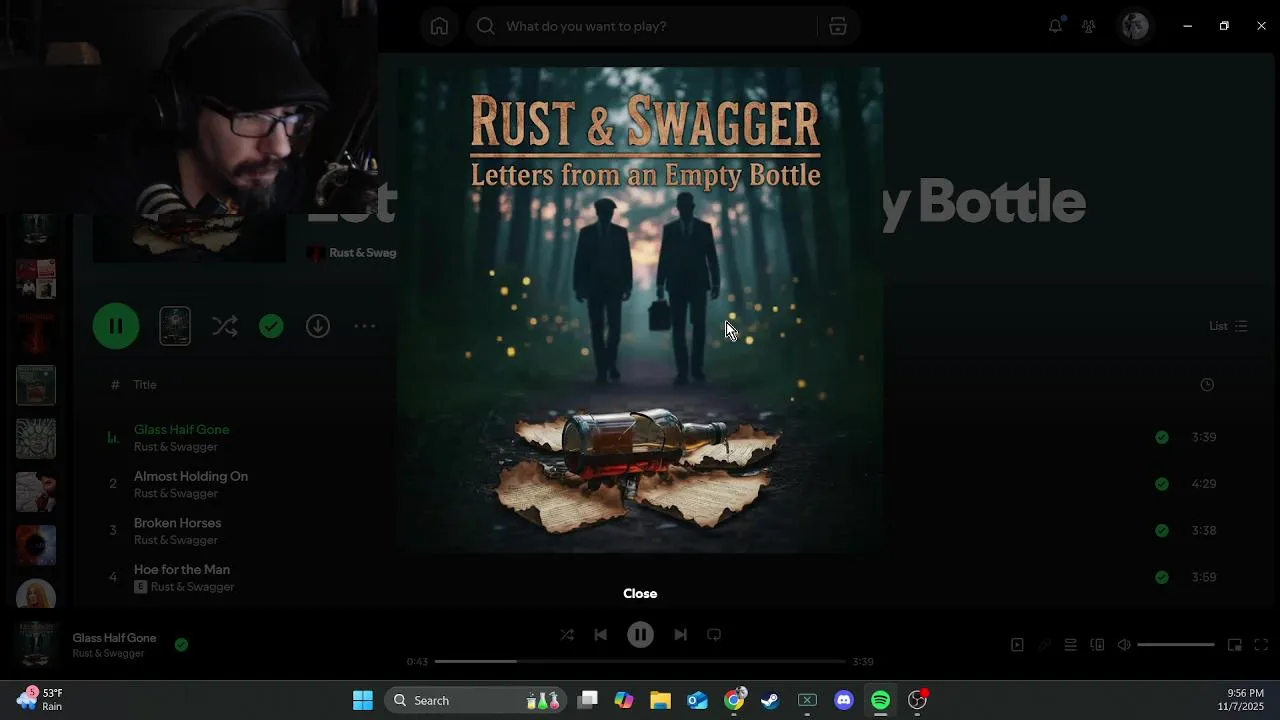This screenshot has height=720, width=1280.
Task: Open the playback Queue icon
Action: pos(1070,645)
